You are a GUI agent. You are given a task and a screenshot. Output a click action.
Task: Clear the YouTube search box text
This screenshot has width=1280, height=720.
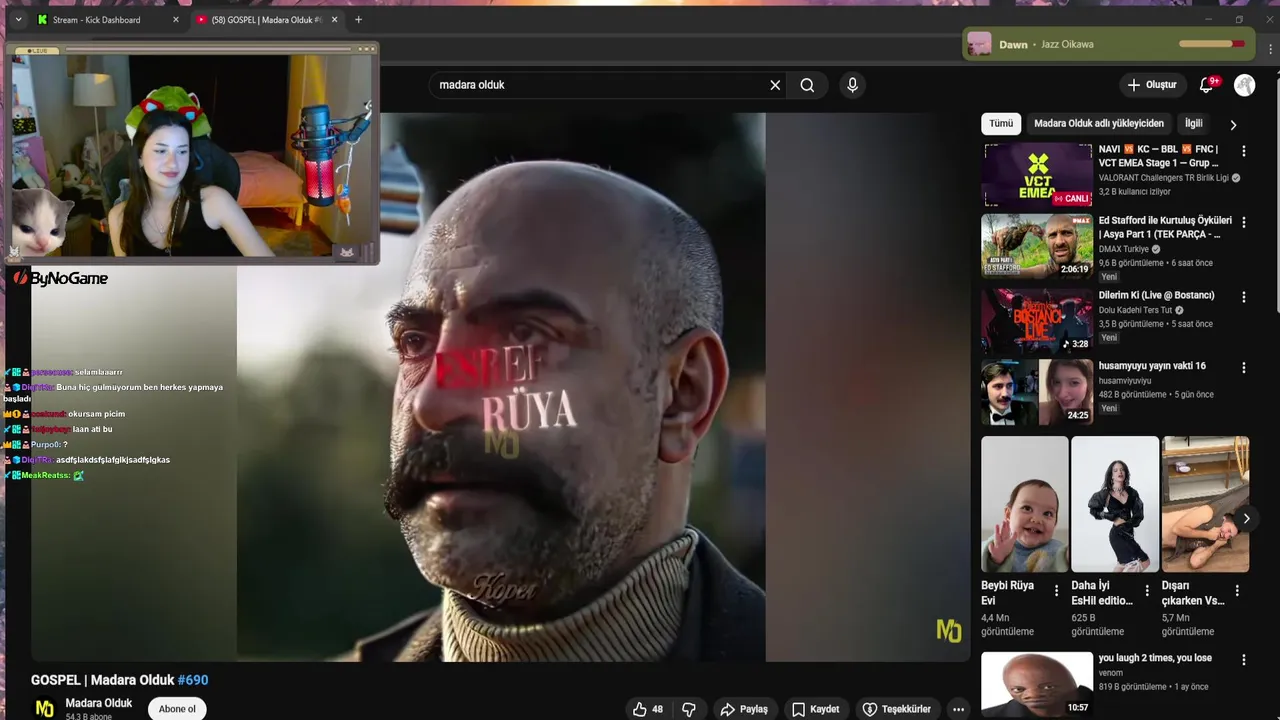775,85
